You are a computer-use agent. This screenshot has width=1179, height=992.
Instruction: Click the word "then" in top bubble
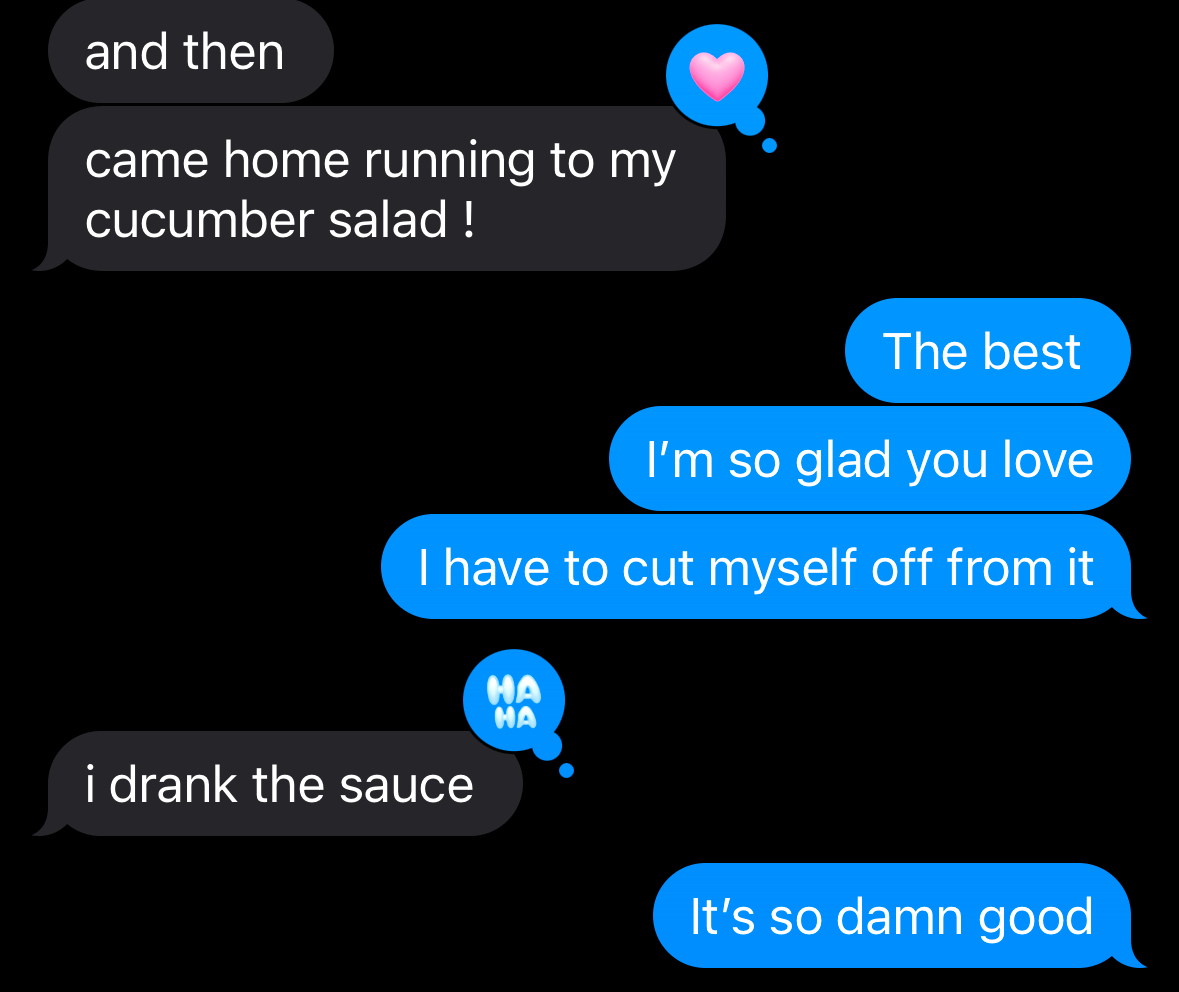pyautogui.click(x=234, y=52)
